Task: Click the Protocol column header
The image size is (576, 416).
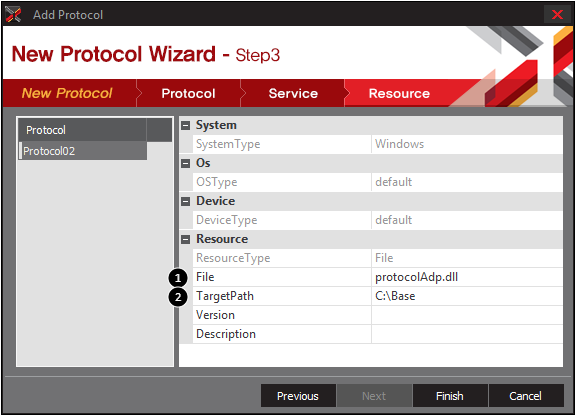Action: point(82,130)
